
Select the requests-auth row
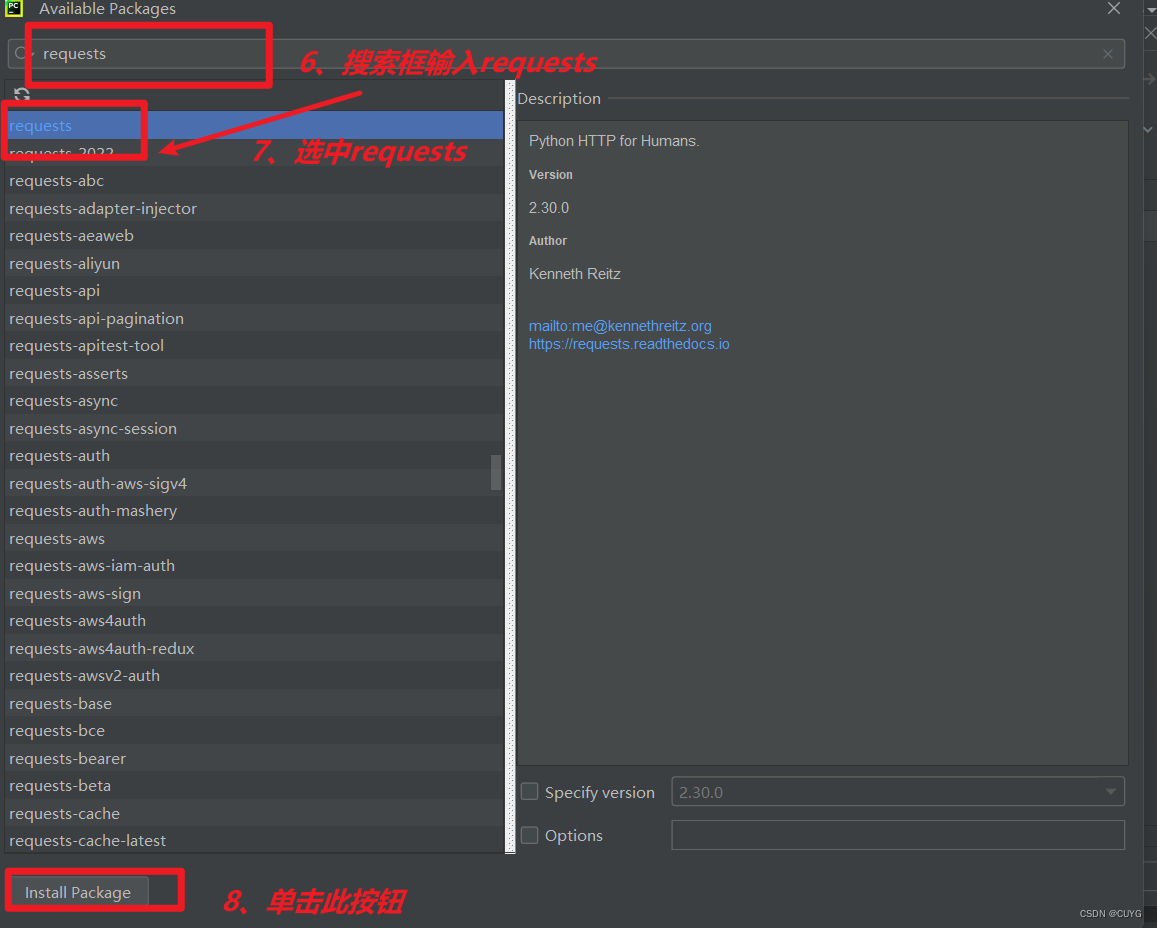click(255, 456)
